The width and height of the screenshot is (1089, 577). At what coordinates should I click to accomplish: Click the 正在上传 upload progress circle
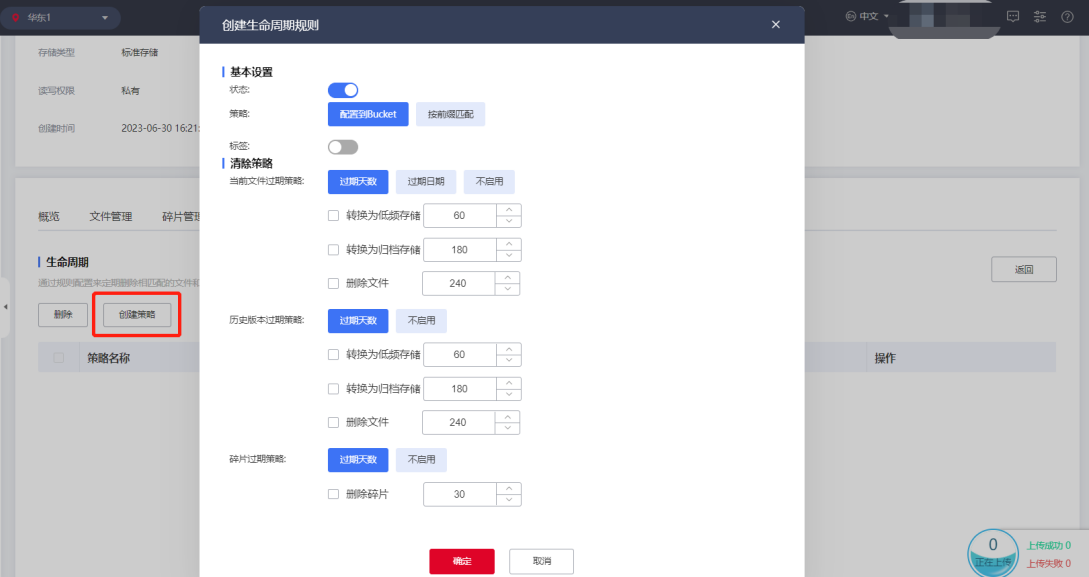click(x=992, y=551)
